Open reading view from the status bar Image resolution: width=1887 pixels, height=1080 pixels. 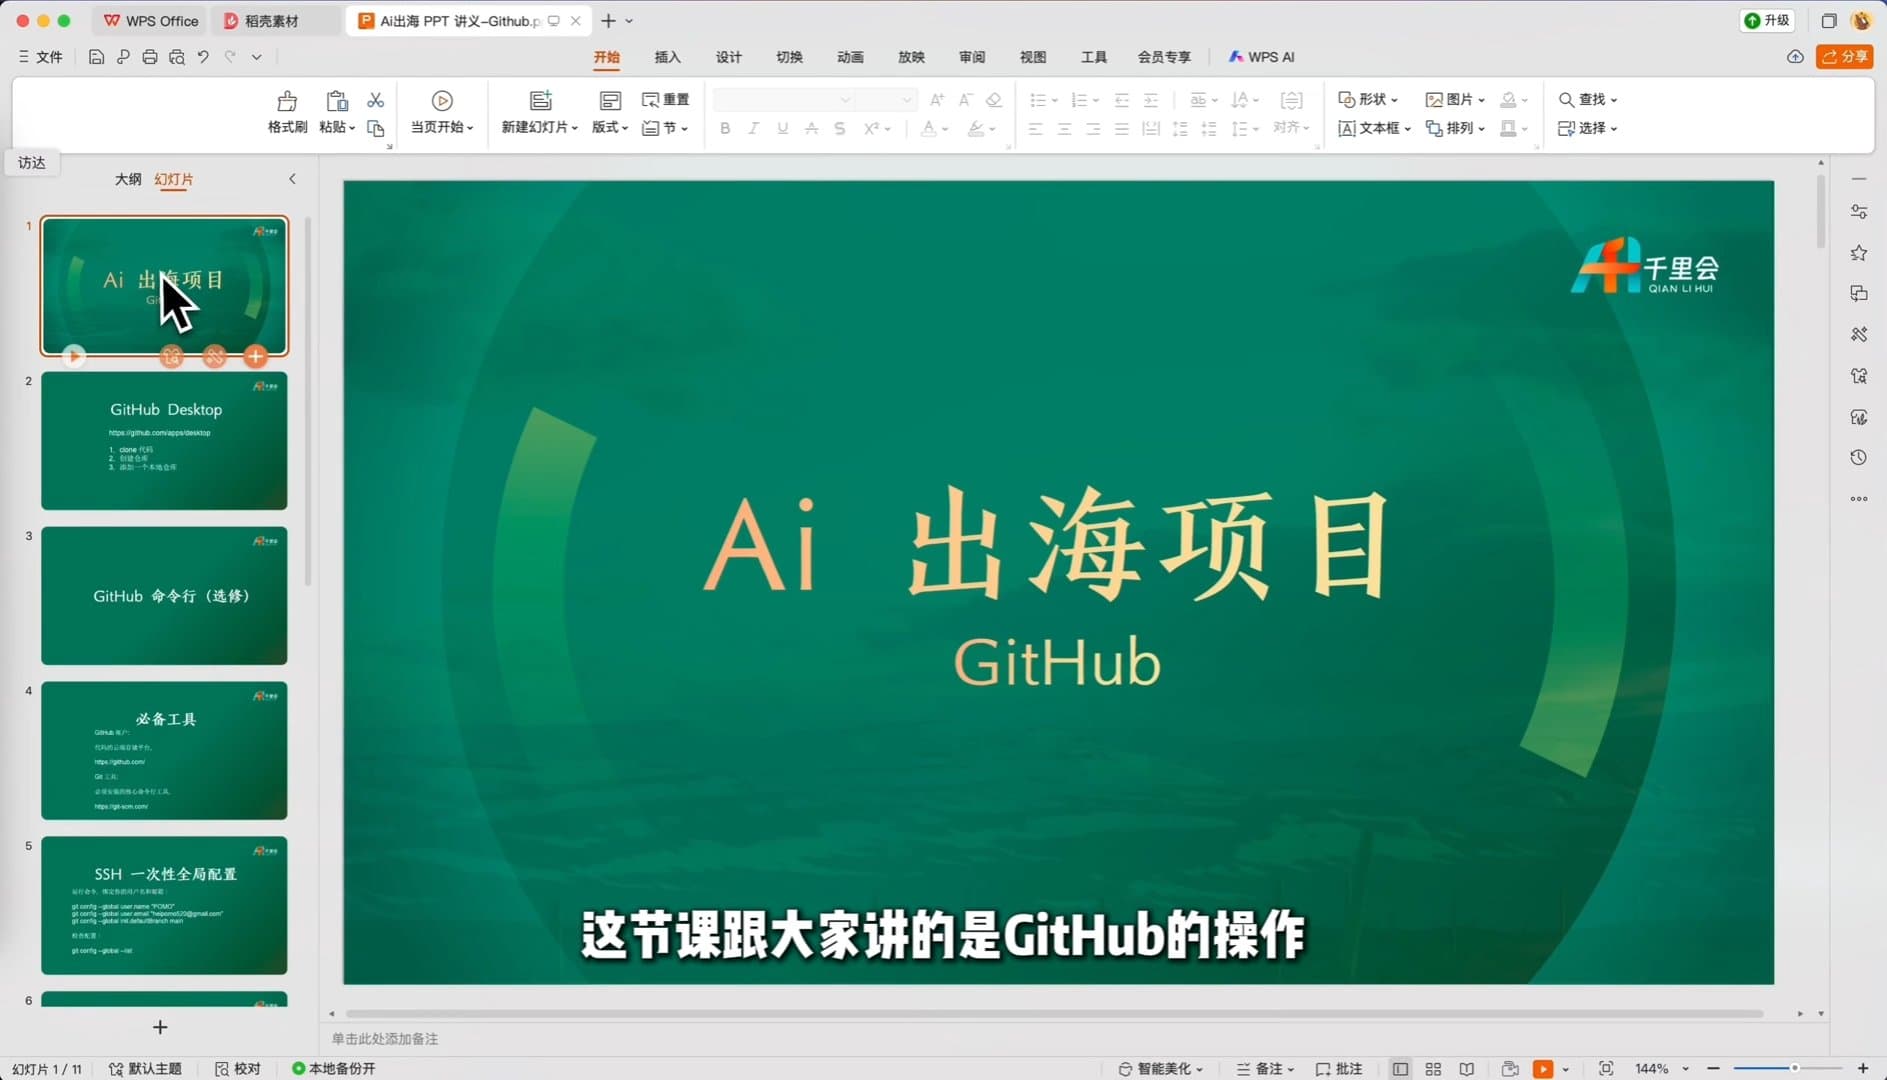[x=1466, y=1068]
